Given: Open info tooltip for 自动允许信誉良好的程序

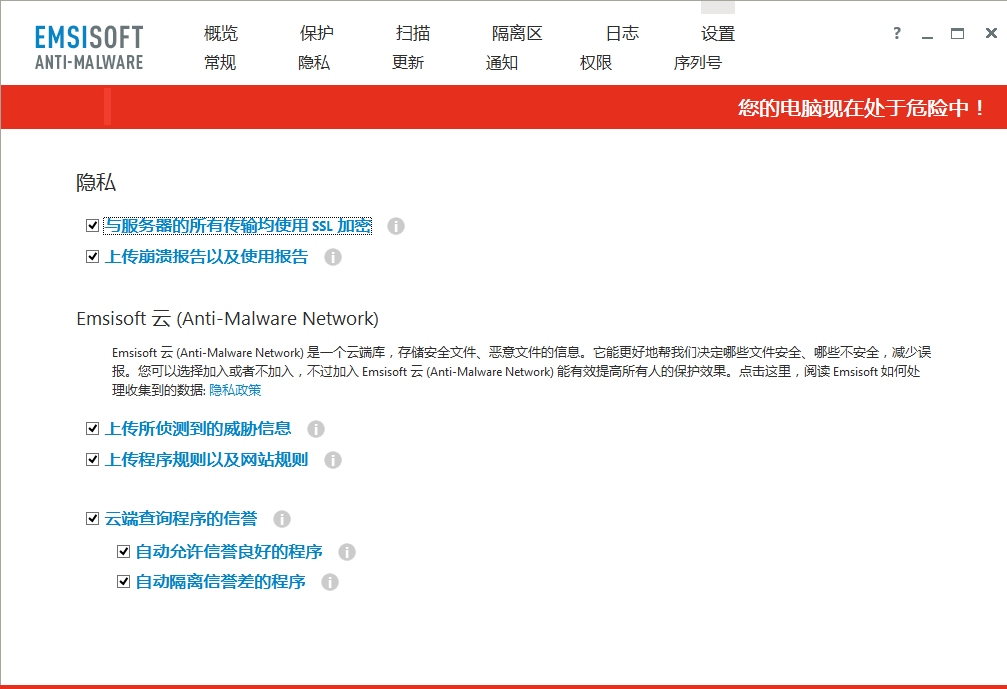Looking at the screenshot, I should click(x=347, y=552).
